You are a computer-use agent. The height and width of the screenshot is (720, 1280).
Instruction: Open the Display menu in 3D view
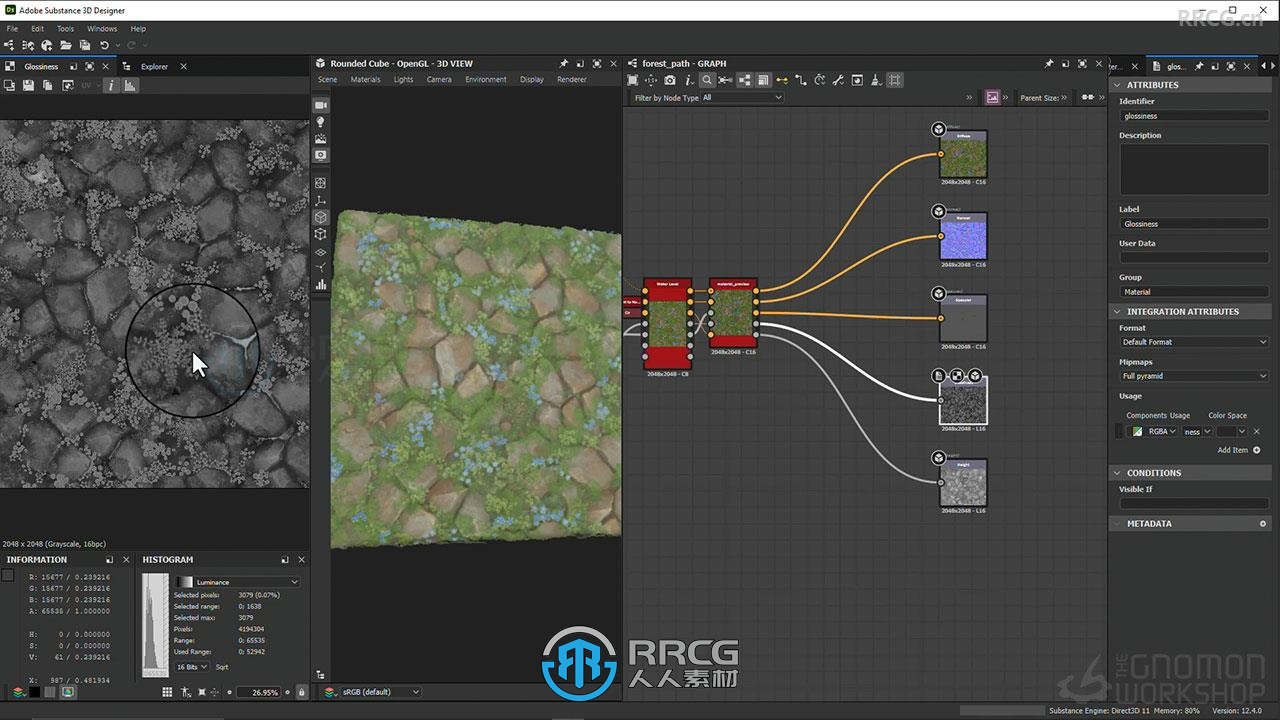pos(532,80)
